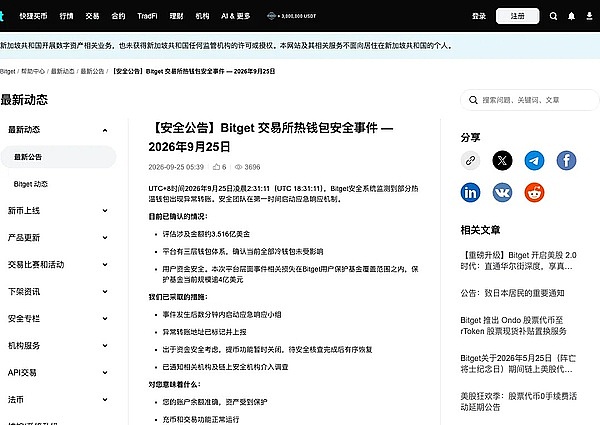
Task: Click the 登录 login link
Action: click(x=479, y=16)
